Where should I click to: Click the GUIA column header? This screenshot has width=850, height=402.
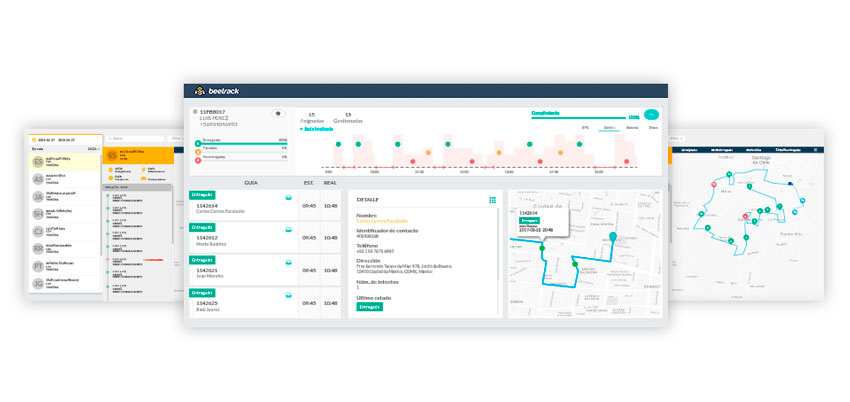click(252, 183)
